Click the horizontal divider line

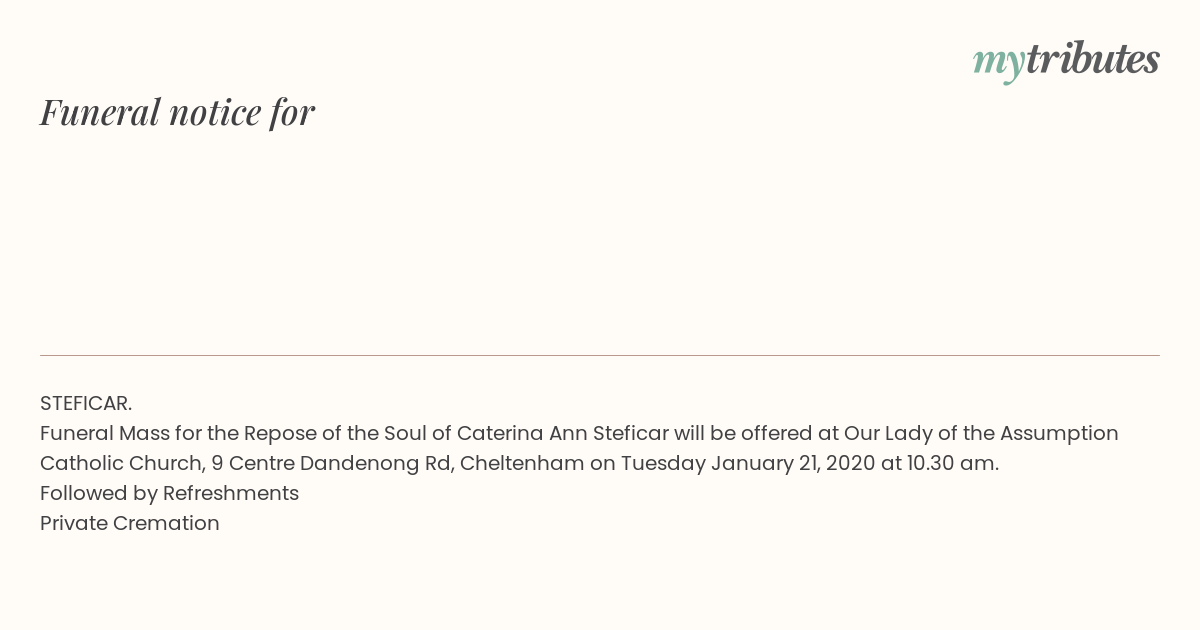tap(600, 355)
